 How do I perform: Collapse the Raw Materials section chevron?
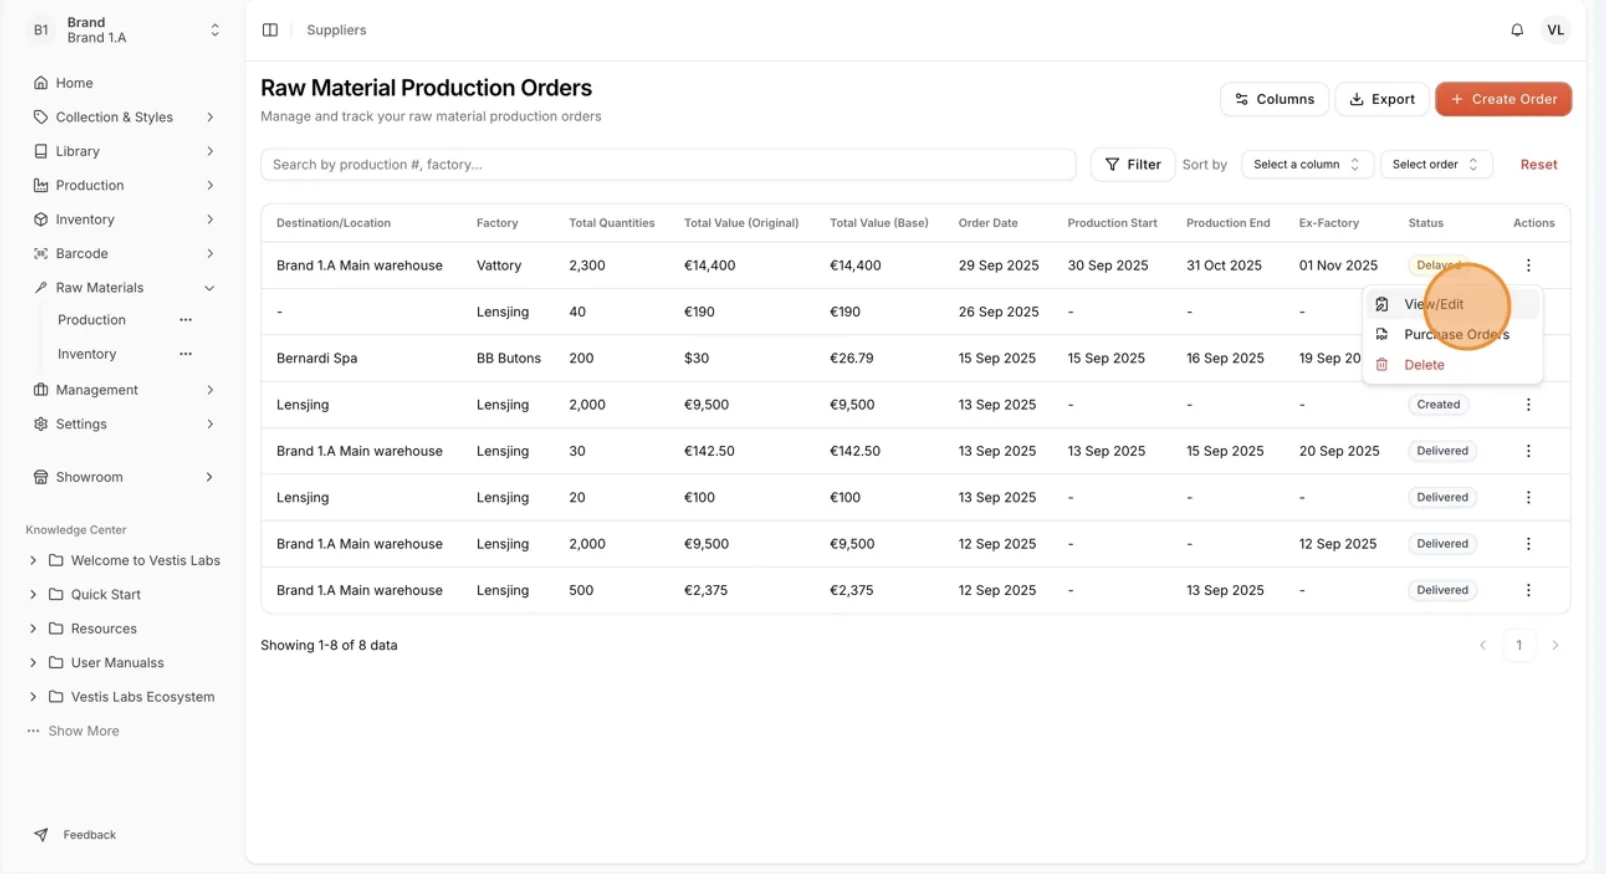(x=210, y=288)
